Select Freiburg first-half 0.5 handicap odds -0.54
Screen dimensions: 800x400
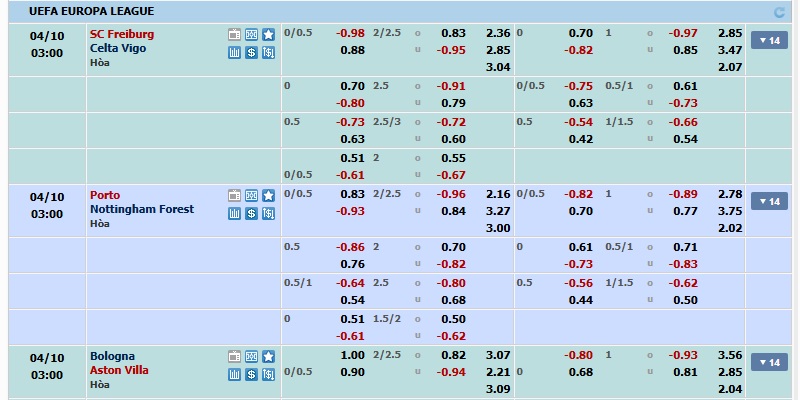579,122
